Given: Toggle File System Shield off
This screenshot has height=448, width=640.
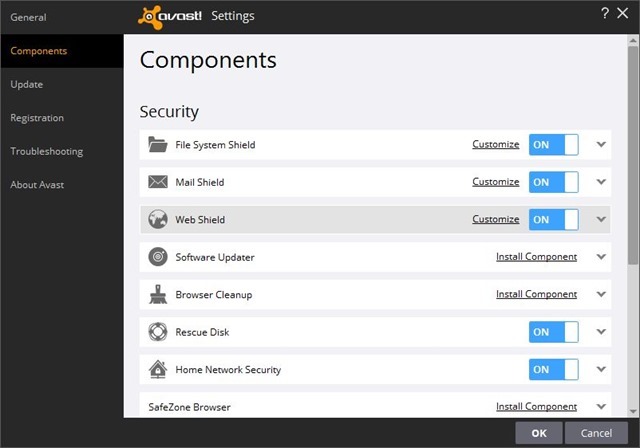Looking at the screenshot, I should pyautogui.click(x=553, y=145).
